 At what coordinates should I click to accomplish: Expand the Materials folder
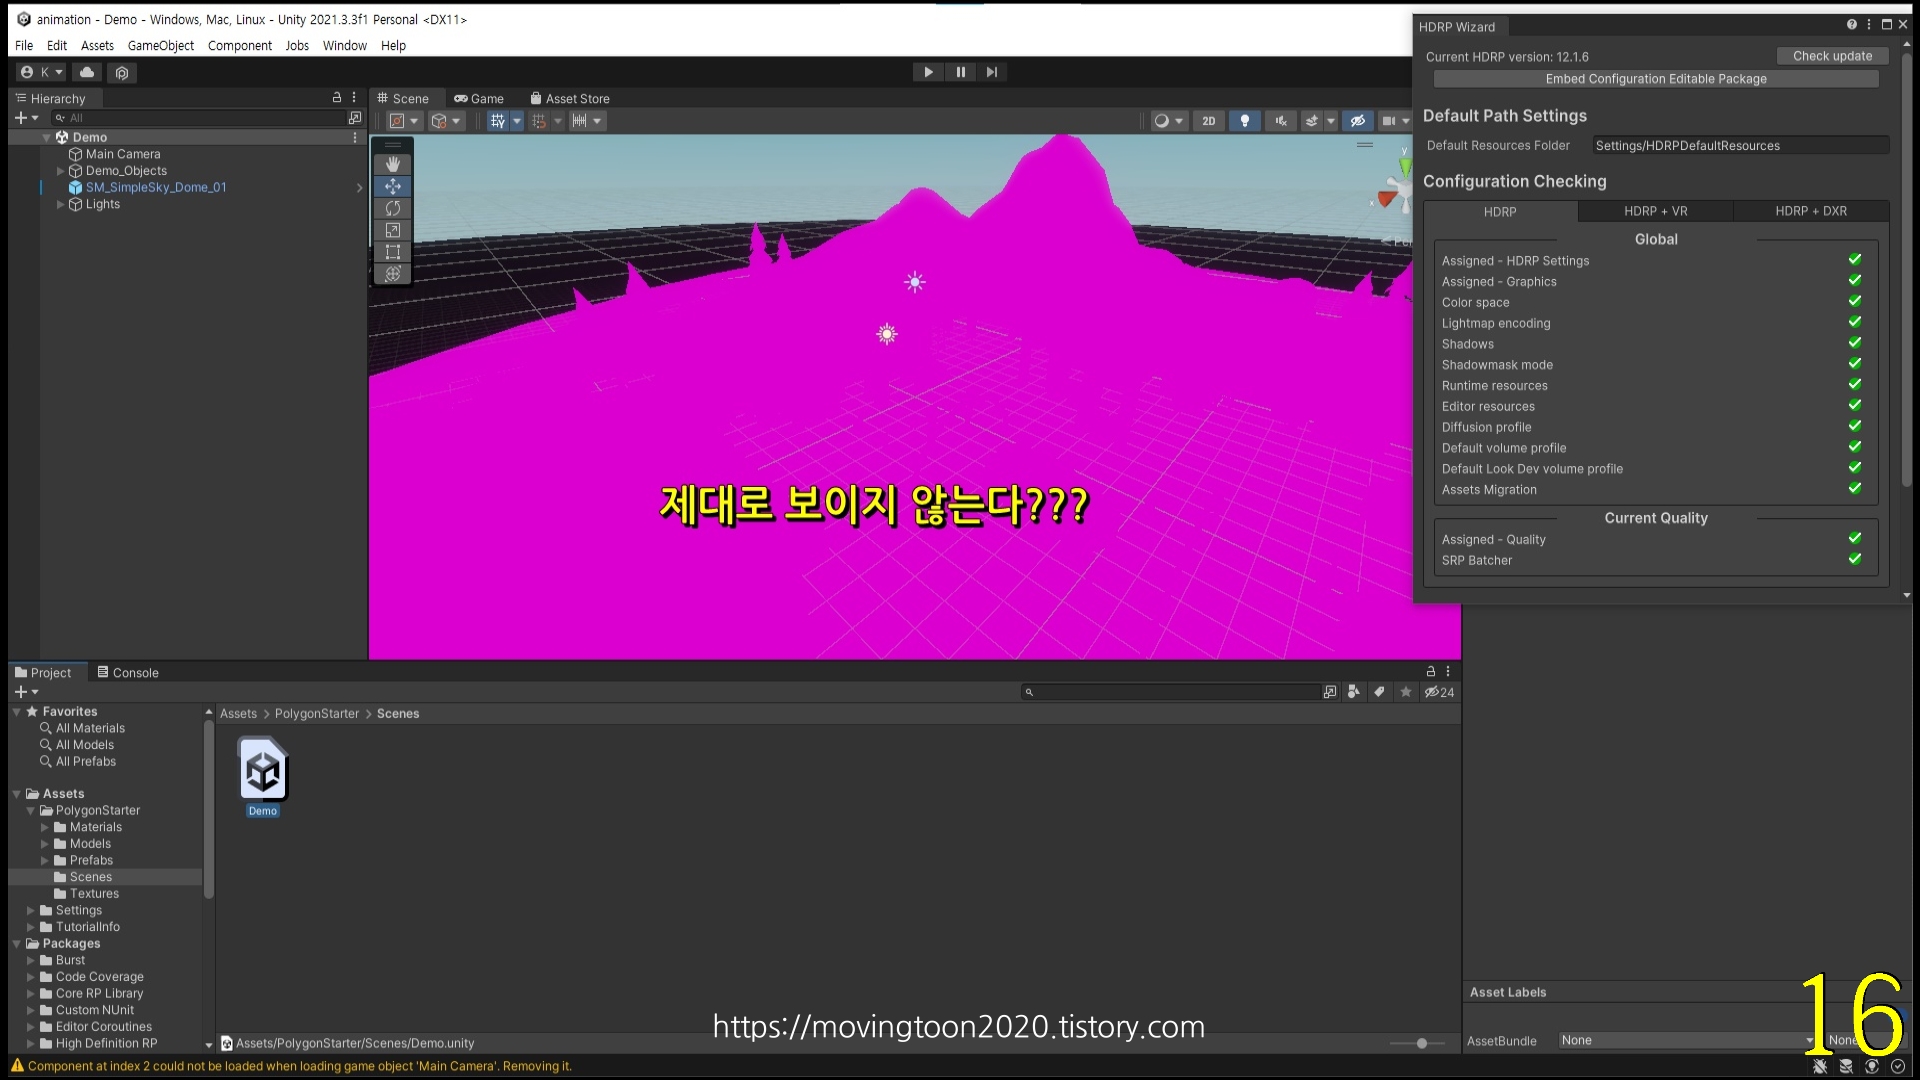[44, 827]
